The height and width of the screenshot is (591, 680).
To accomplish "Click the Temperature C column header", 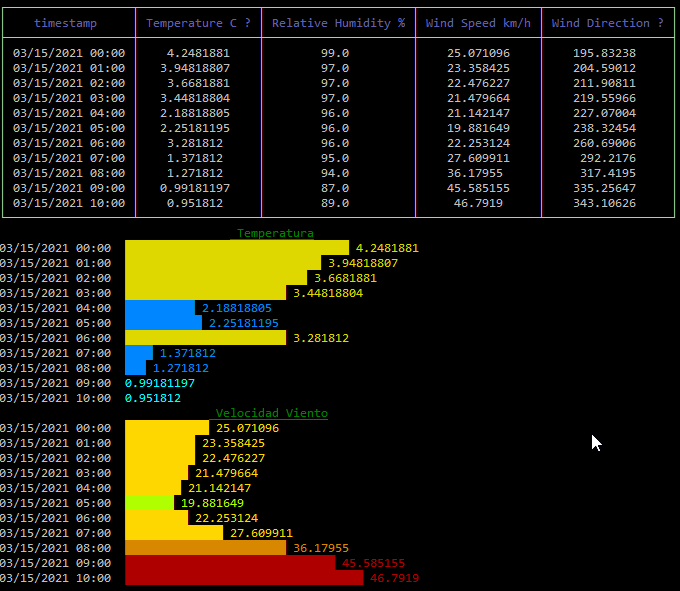I will click(198, 23).
